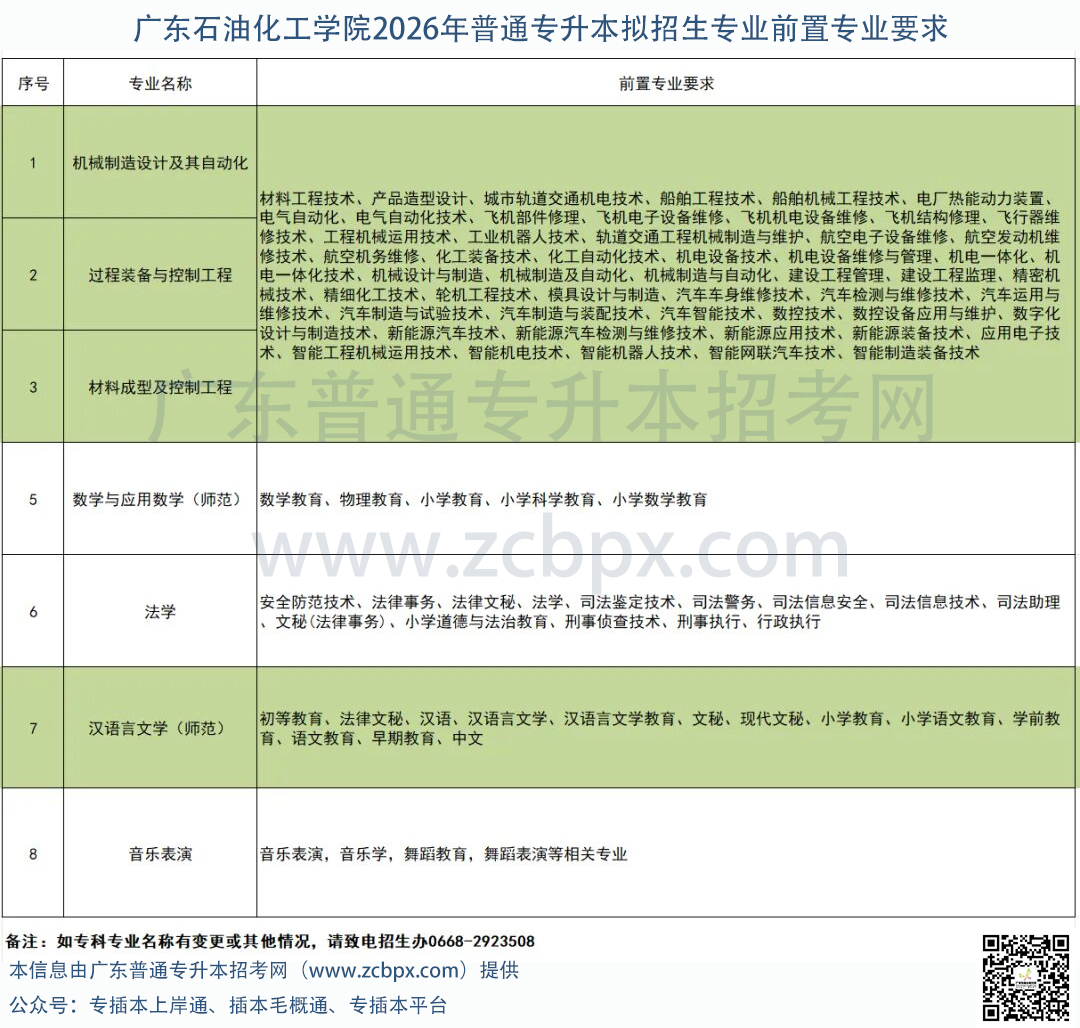This screenshot has width=1080, height=1028.
Task: Click serial number 7 cell
Action: (x=33, y=728)
